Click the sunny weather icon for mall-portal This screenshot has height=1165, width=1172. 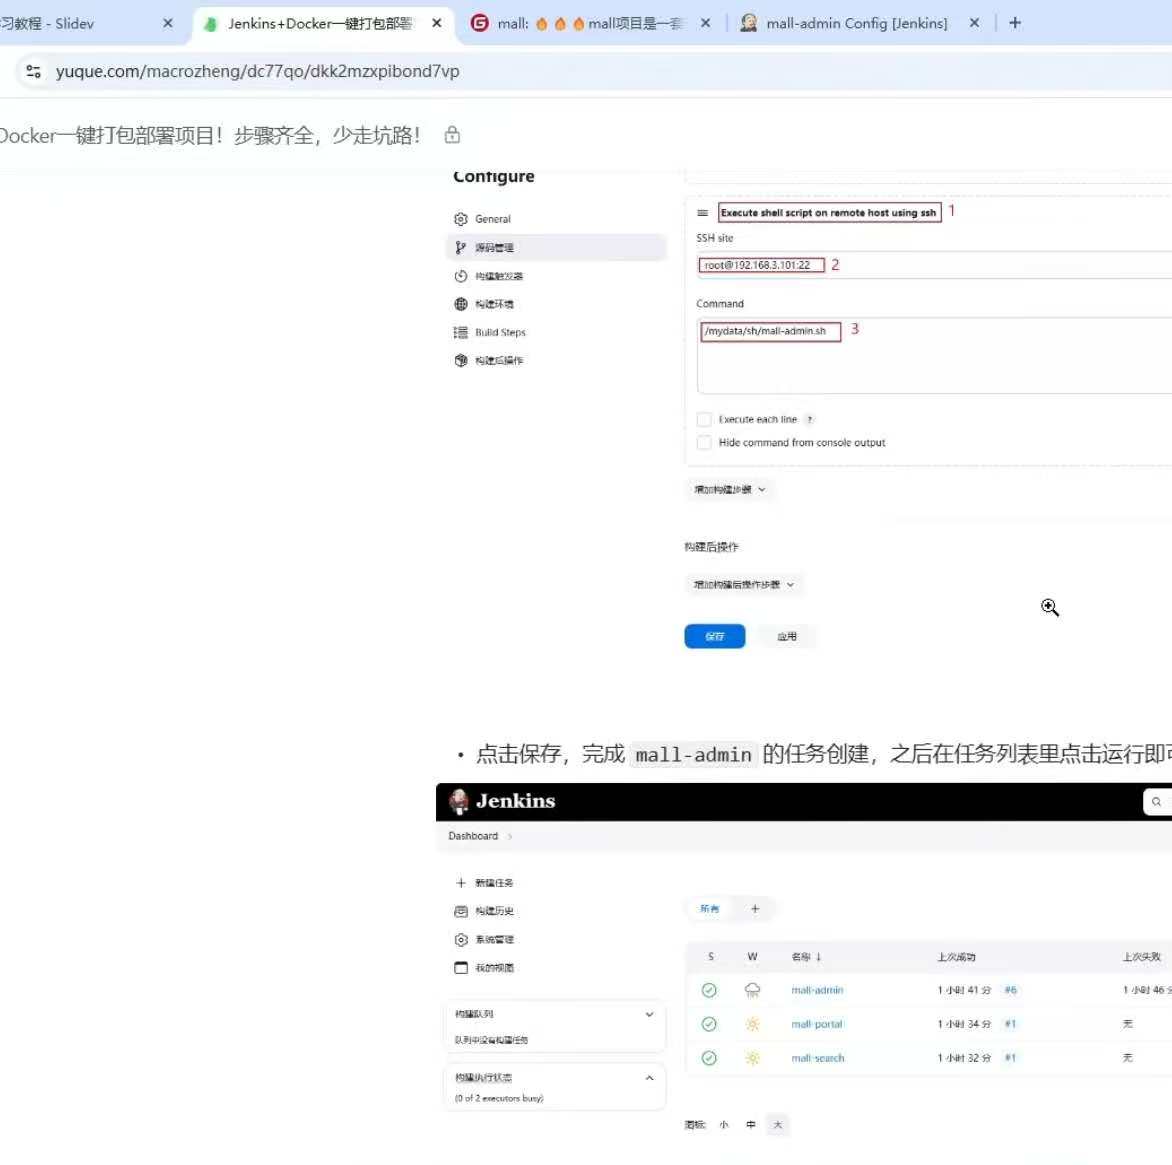pos(752,1024)
